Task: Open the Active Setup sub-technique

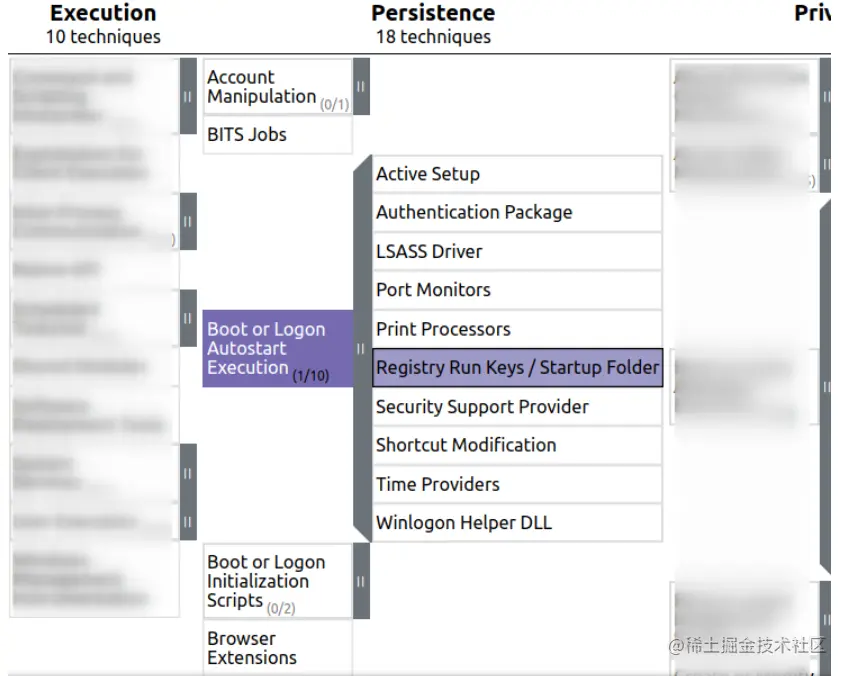Action: [x=517, y=174]
